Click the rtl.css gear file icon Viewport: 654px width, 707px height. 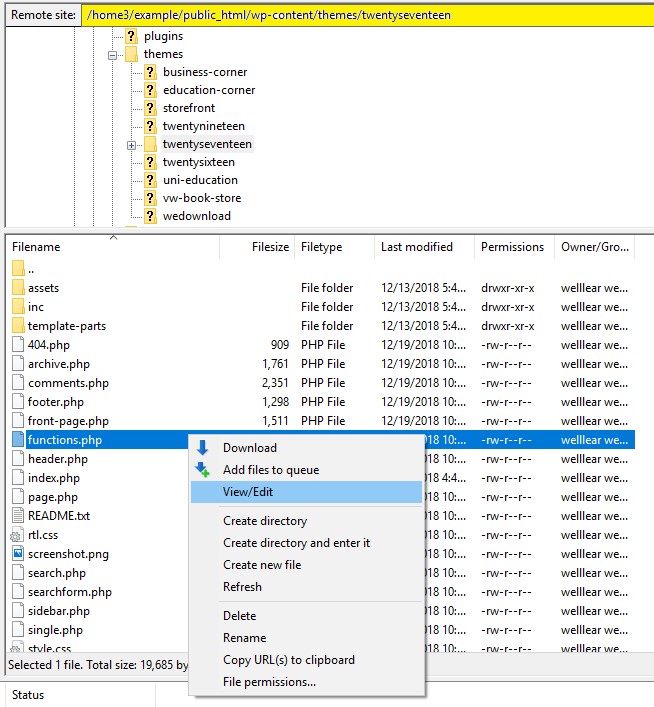coord(18,535)
